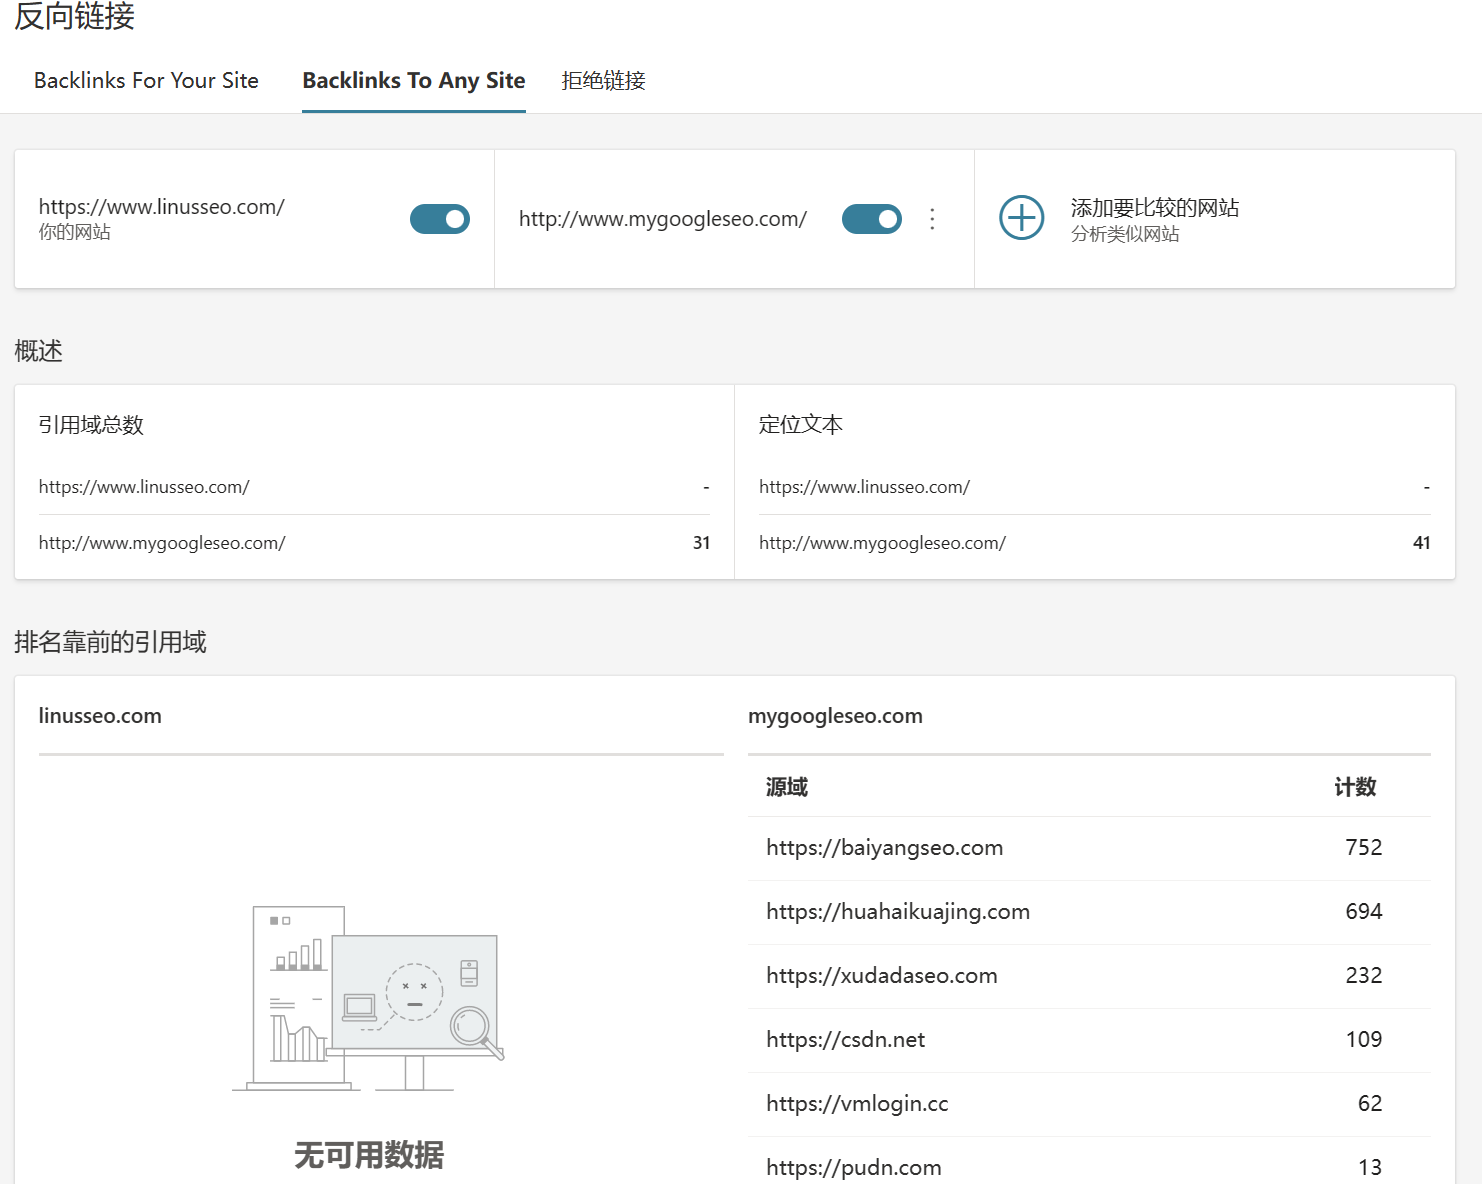Screen dimensions: 1482x1184
Task: Open the baiyangseo.com source domain link
Action: coord(884,848)
